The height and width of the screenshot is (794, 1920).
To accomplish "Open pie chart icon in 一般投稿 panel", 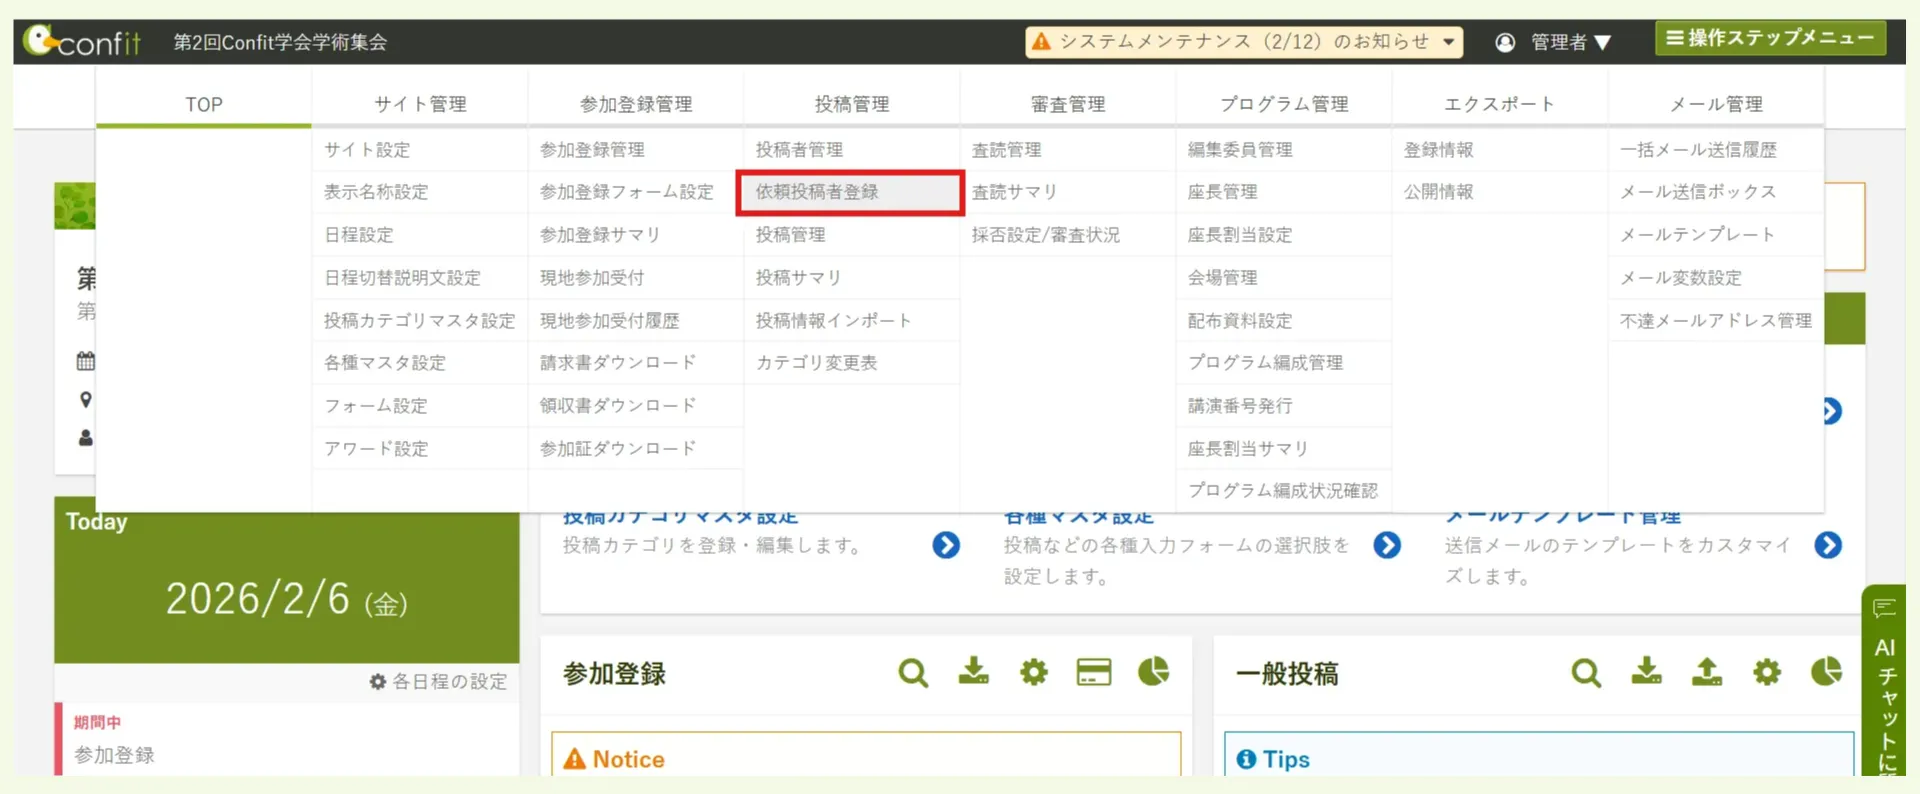I will (x=1827, y=671).
